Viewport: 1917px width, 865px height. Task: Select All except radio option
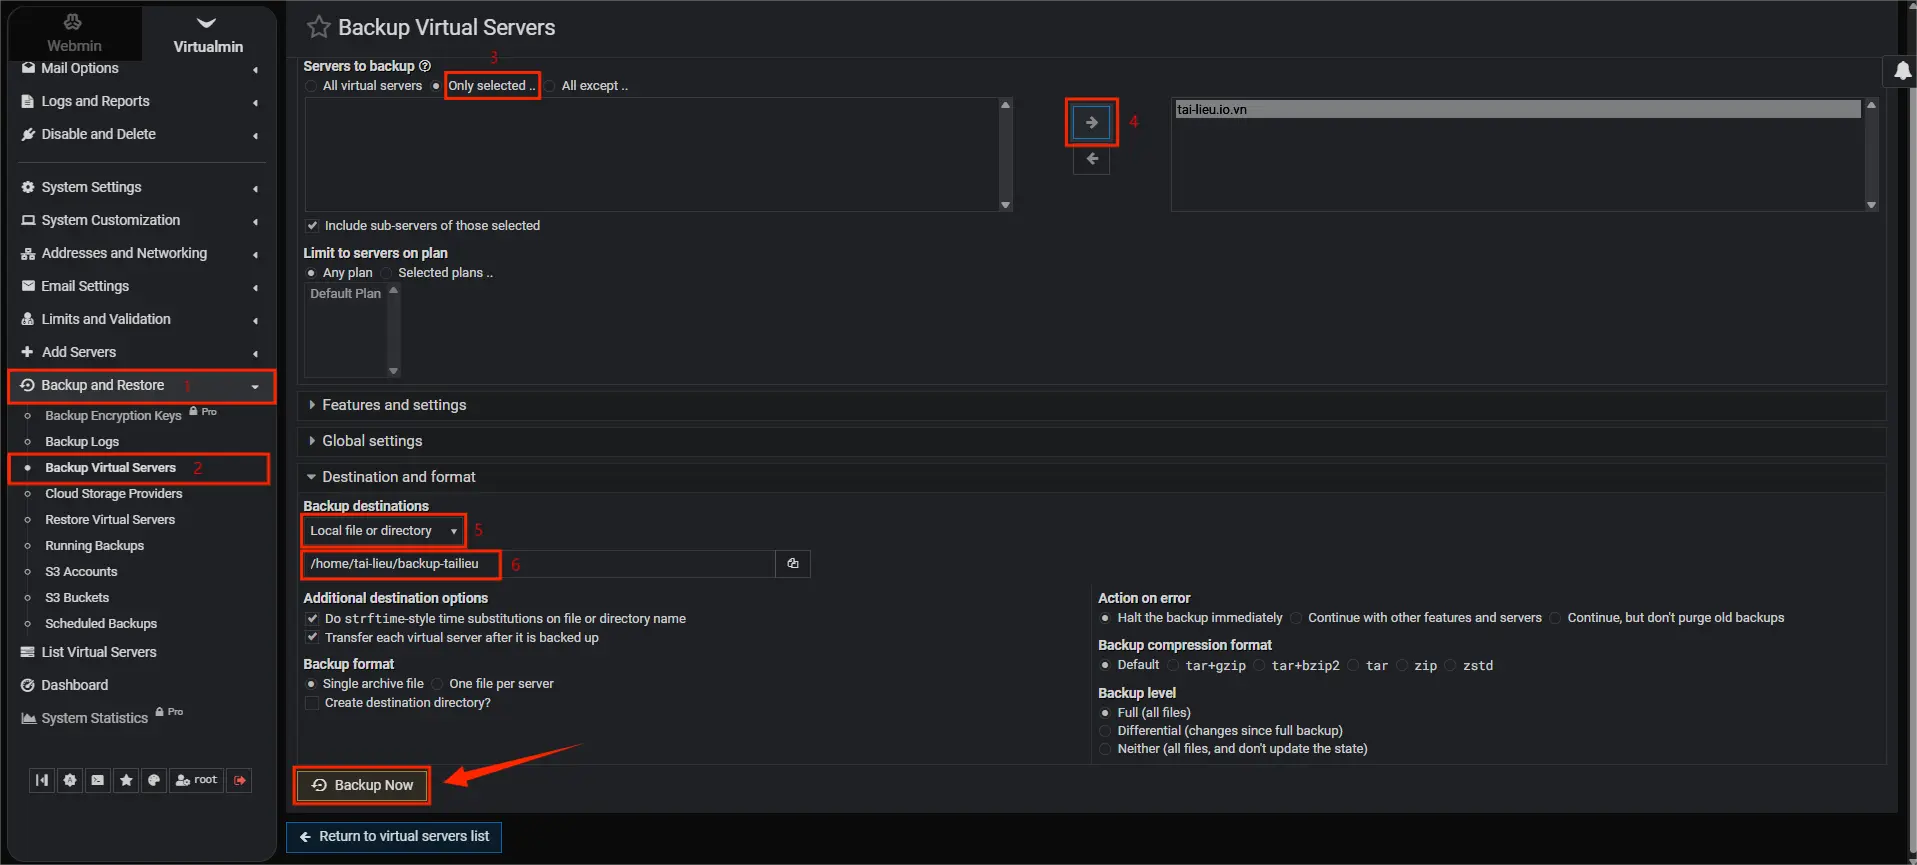550,86
